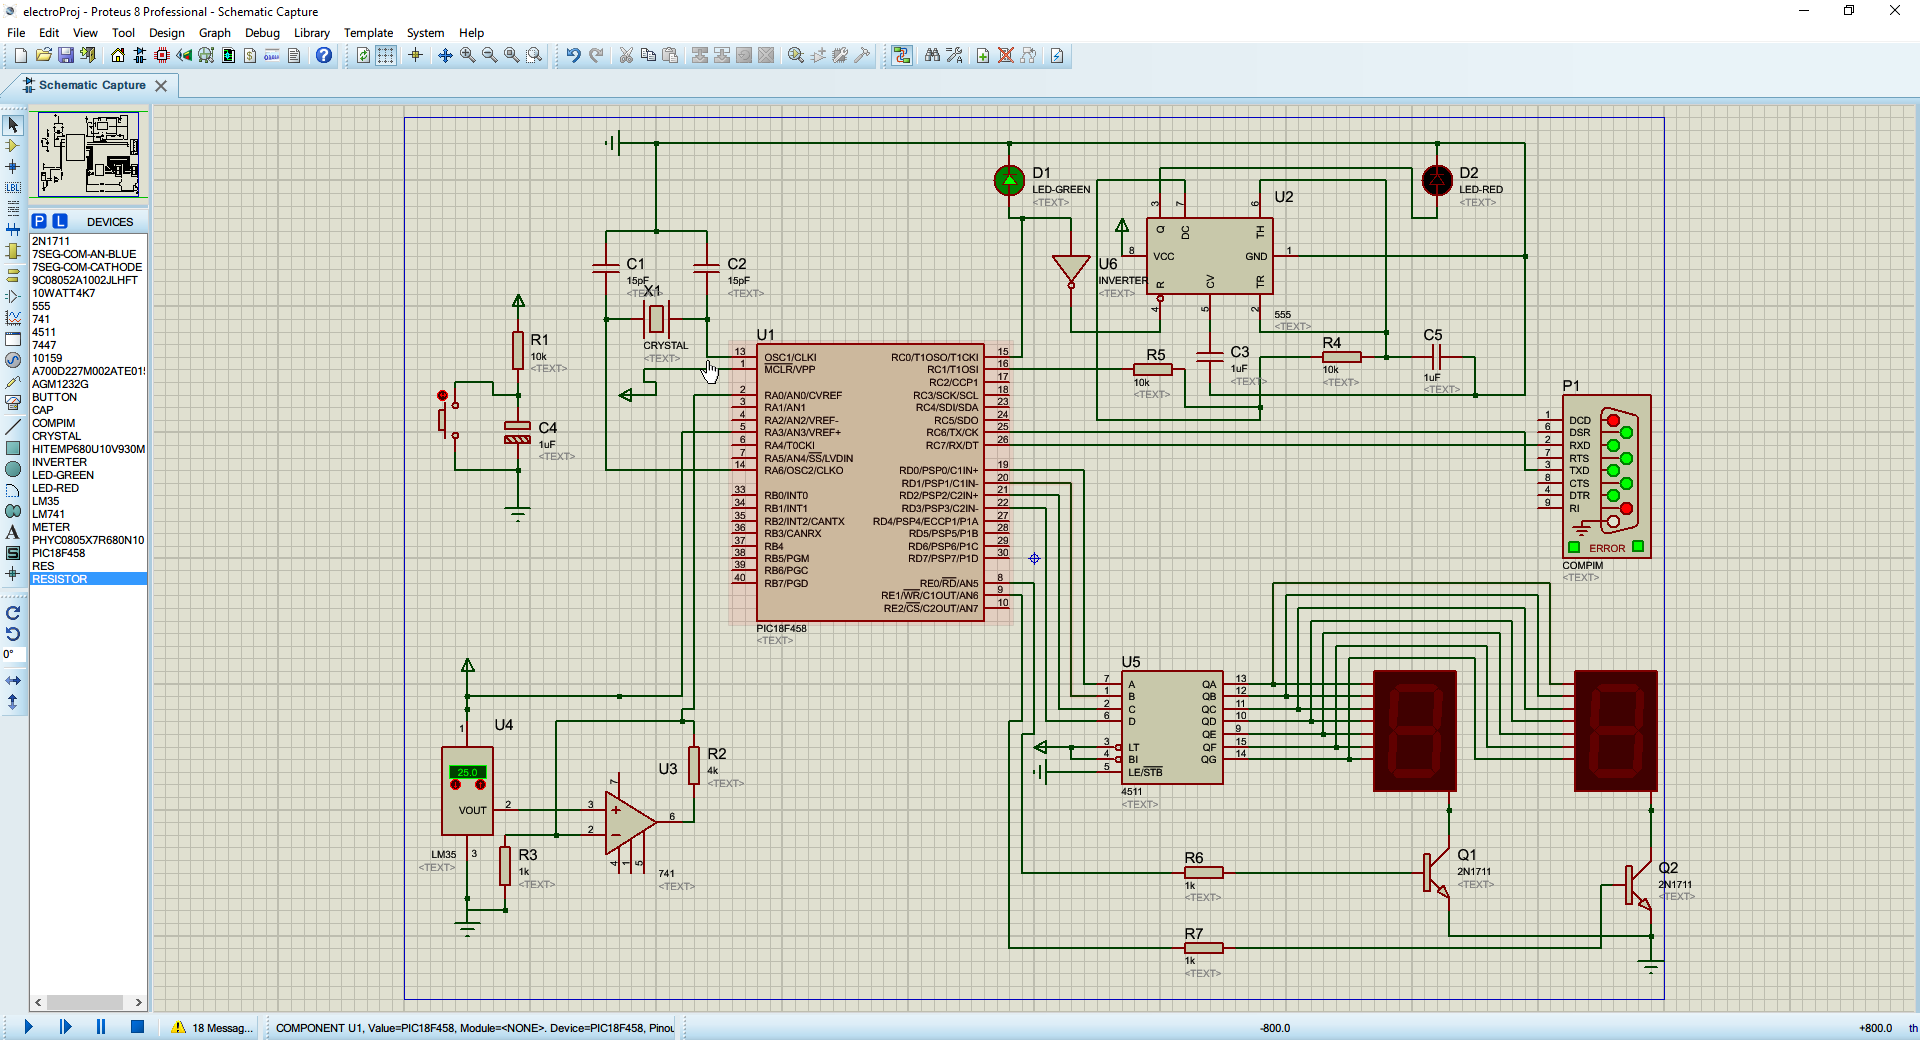Pick parts from libraries icon
This screenshot has height=1040, width=1920.
click(x=796, y=56)
